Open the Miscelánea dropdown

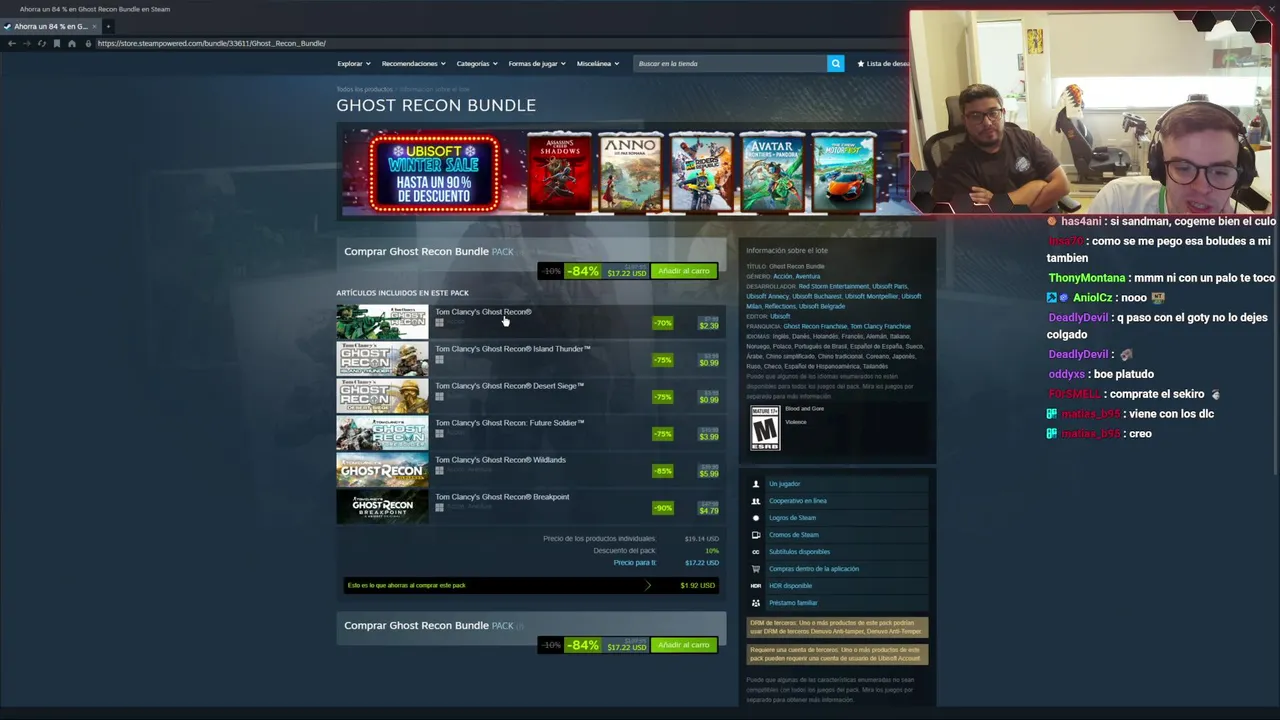(598, 63)
